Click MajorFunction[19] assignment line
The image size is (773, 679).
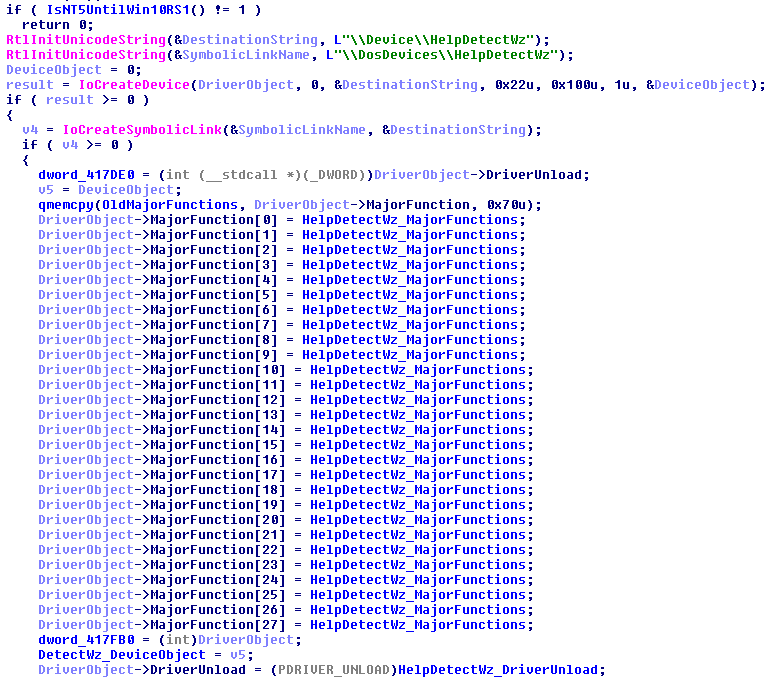(286, 504)
